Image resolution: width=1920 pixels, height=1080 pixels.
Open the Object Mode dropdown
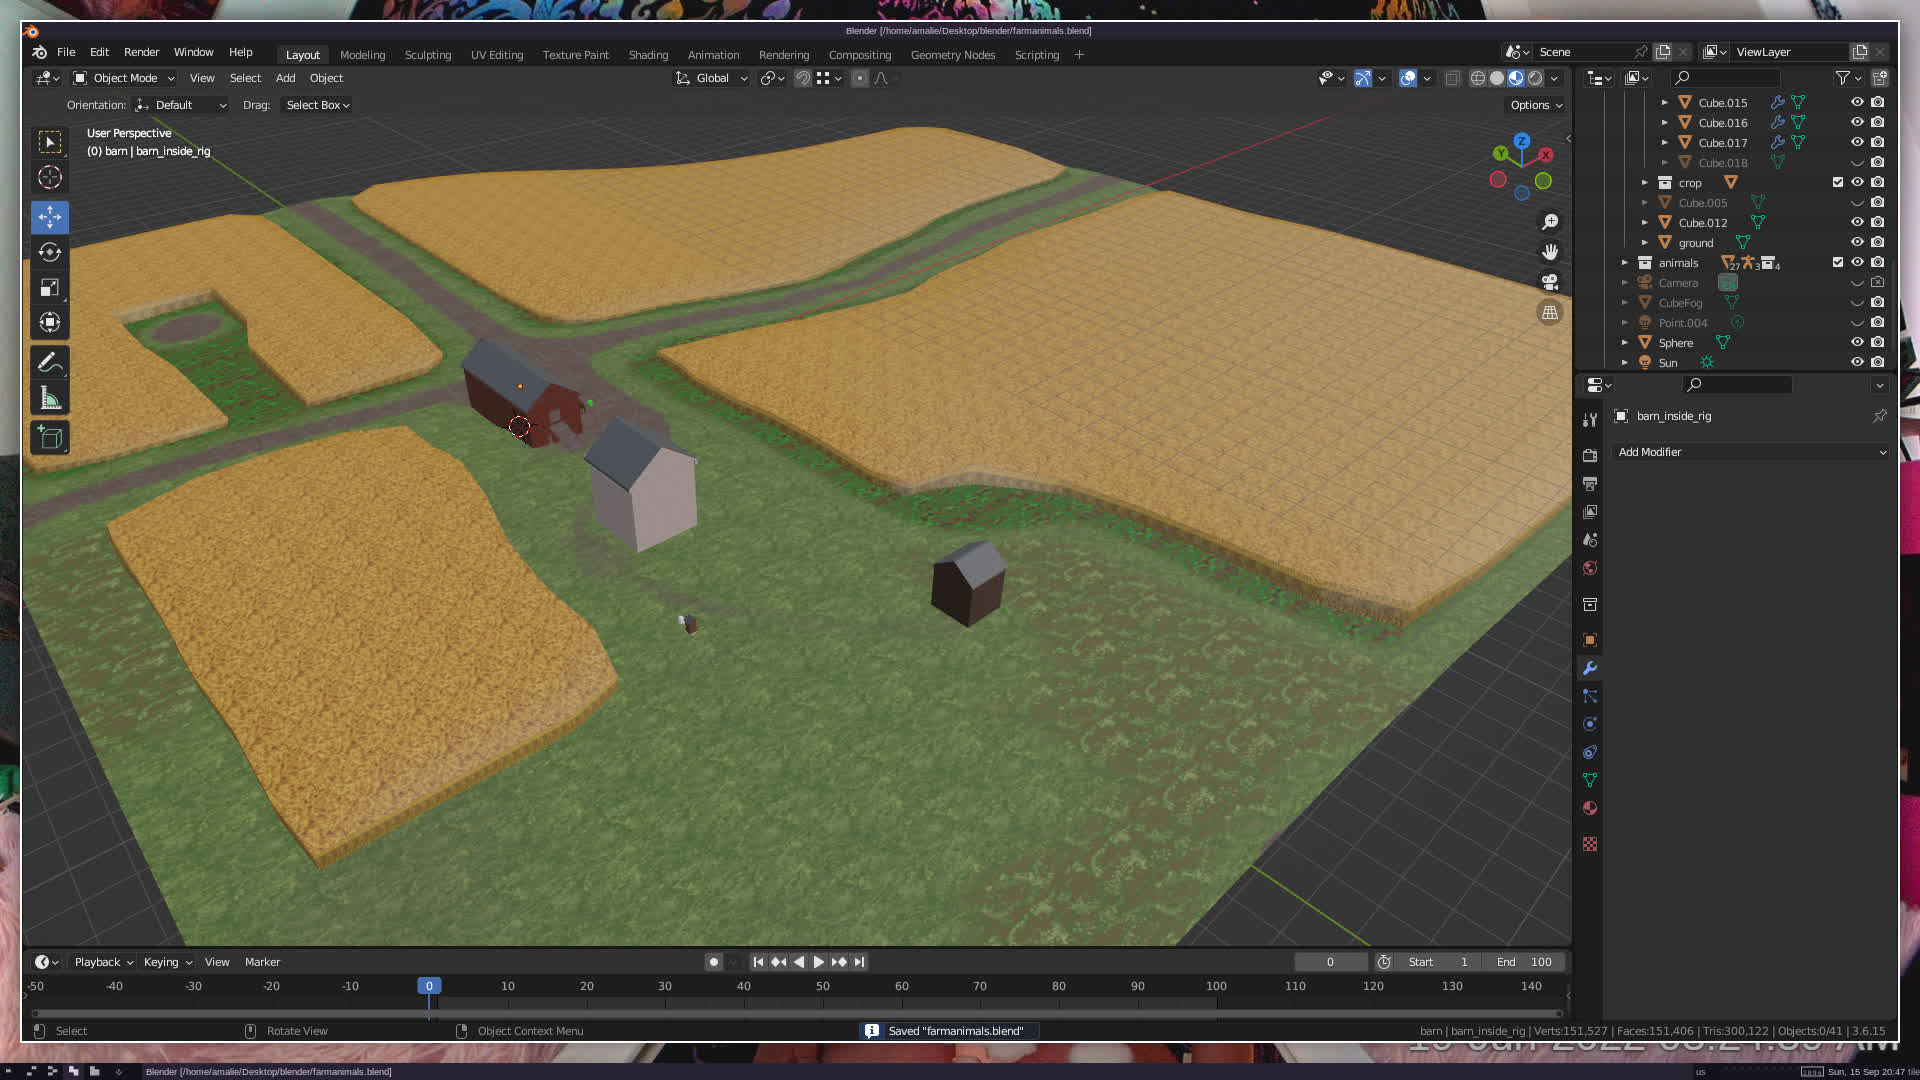click(x=124, y=78)
